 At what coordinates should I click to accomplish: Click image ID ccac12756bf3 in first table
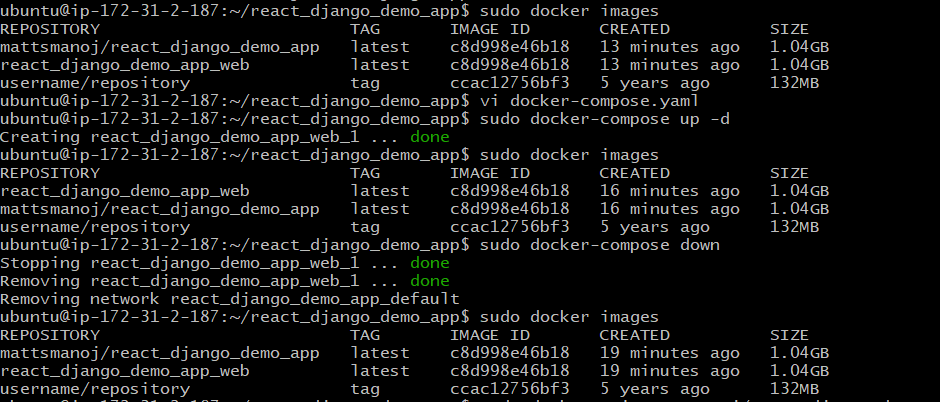pyautogui.click(x=510, y=83)
